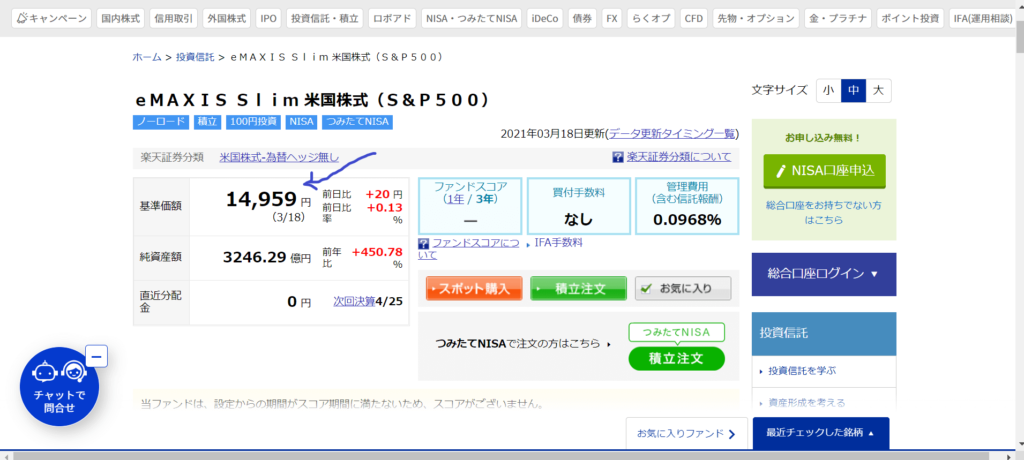Click help icon beside ファンドスコアについて
The height and width of the screenshot is (460, 1024).
423,243
